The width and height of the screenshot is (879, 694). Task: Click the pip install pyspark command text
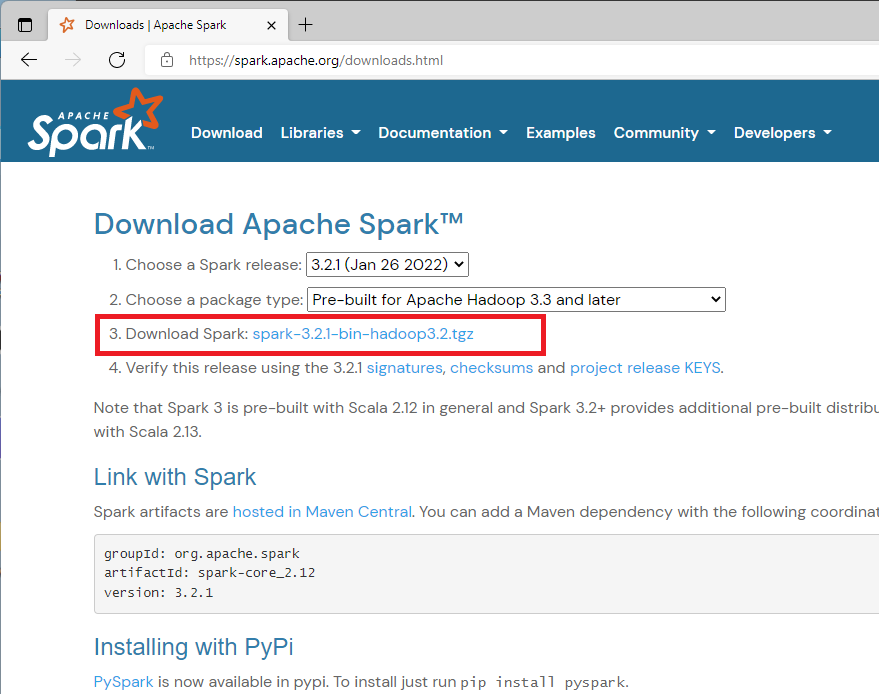(542, 682)
